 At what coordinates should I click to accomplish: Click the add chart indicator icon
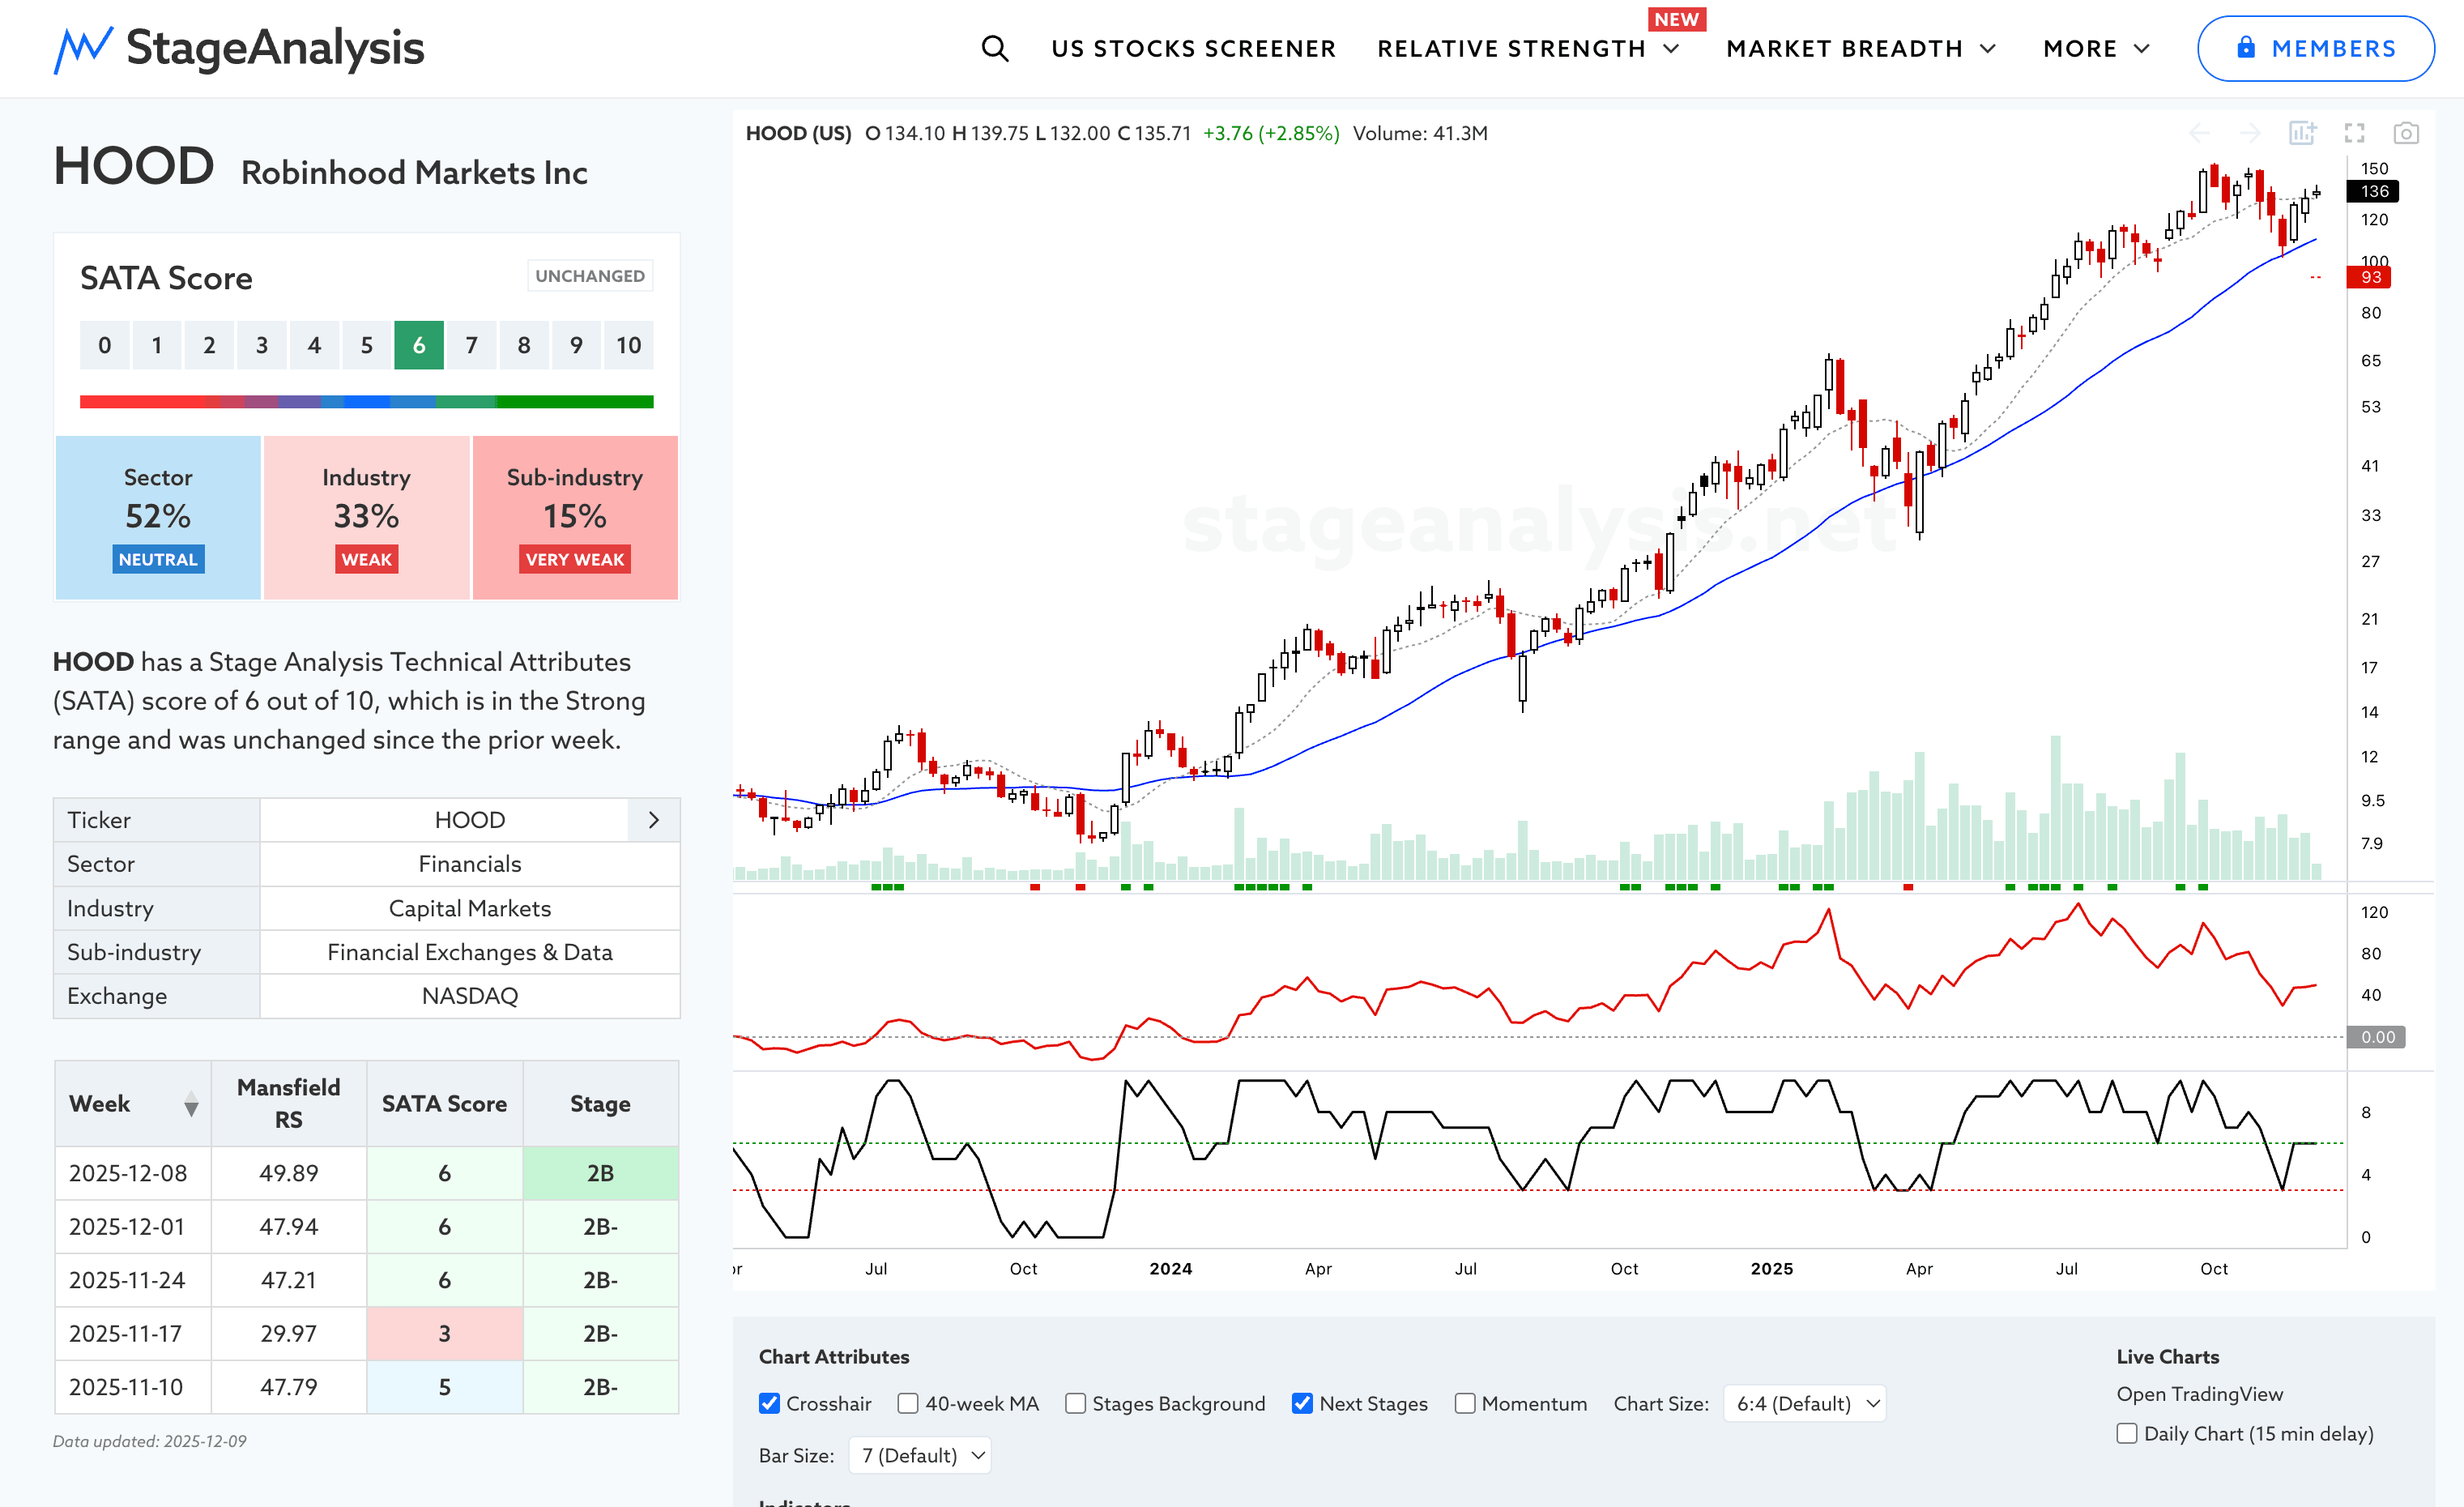[x=2302, y=133]
